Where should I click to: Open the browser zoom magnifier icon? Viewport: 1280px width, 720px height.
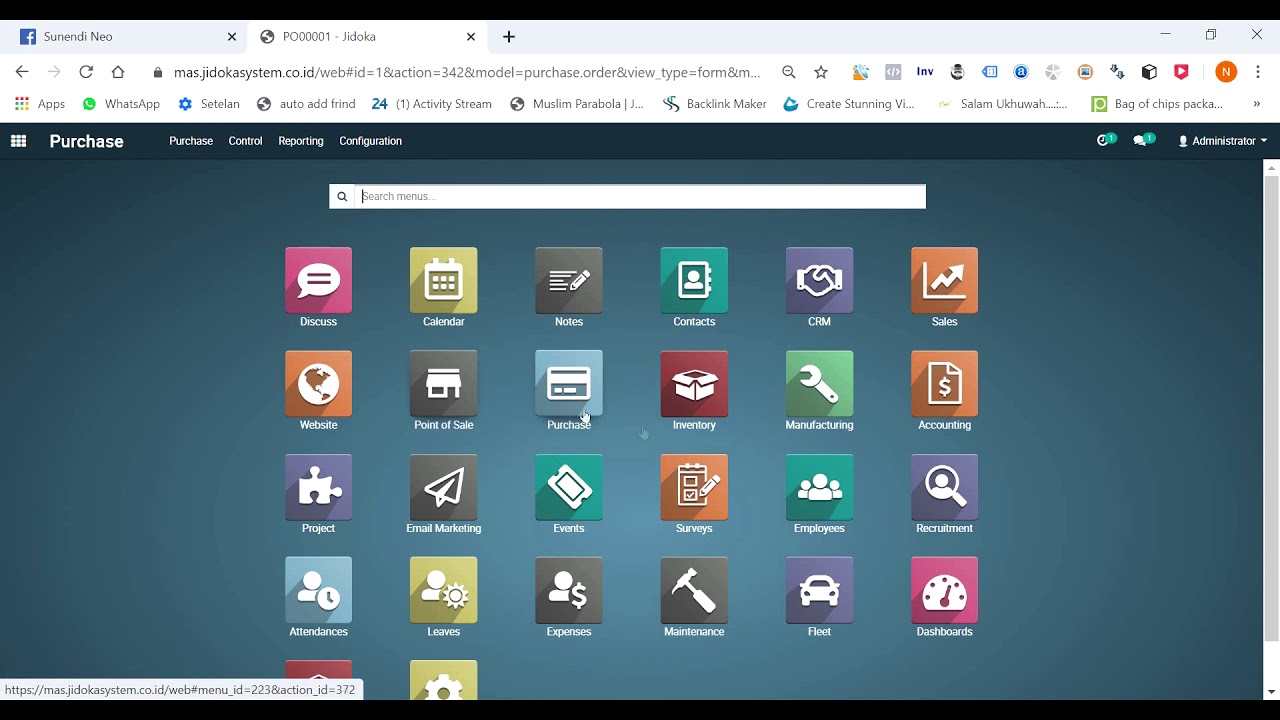click(x=789, y=72)
